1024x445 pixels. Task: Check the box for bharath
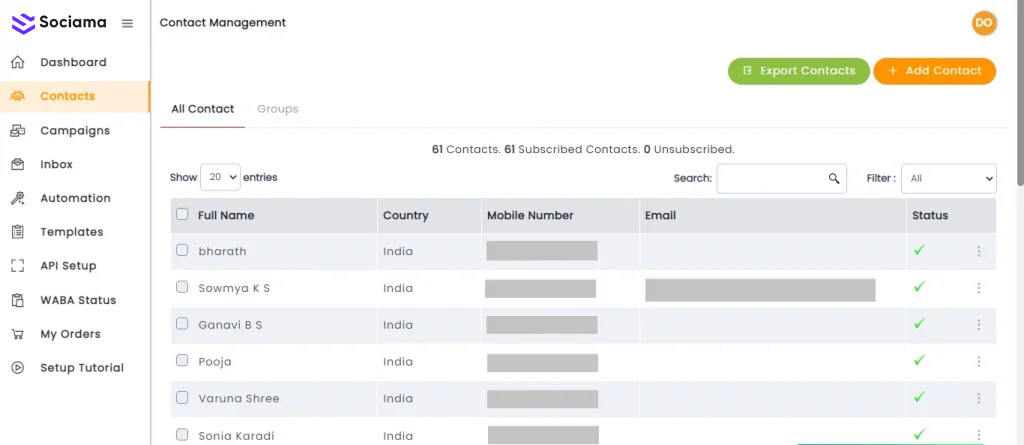[x=182, y=250]
